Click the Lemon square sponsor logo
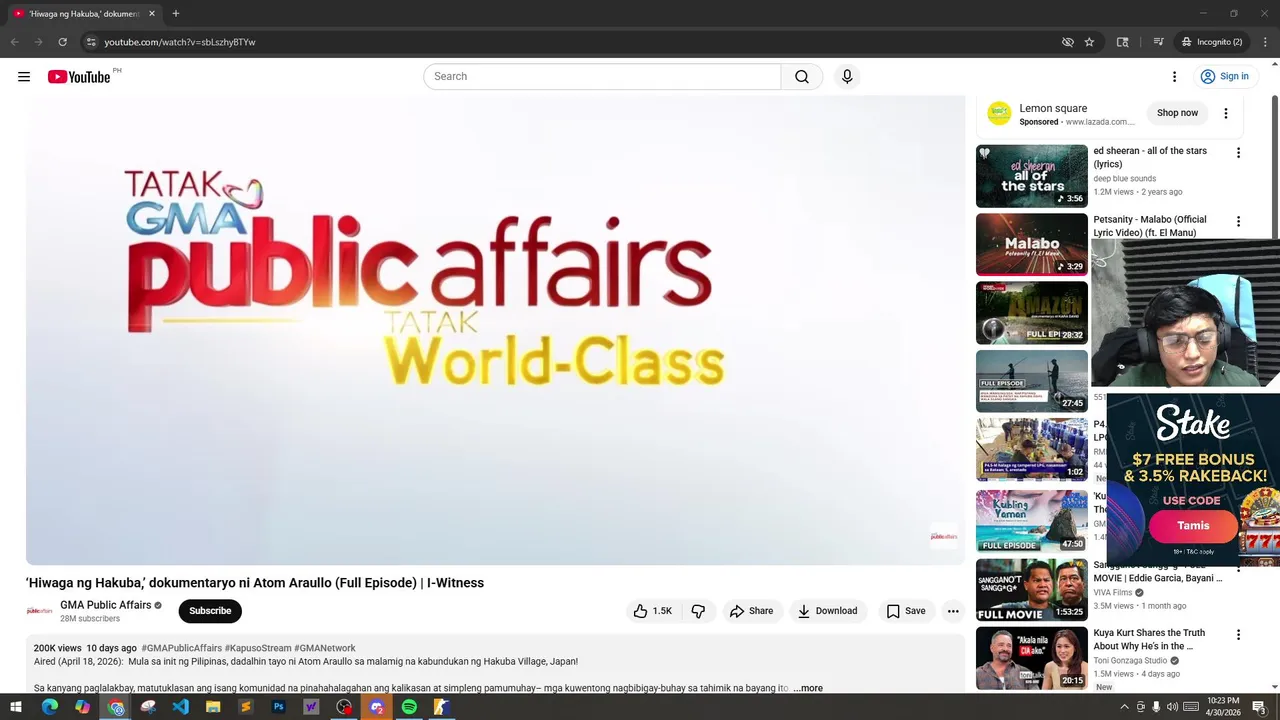The height and width of the screenshot is (720, 1280). 999,113
